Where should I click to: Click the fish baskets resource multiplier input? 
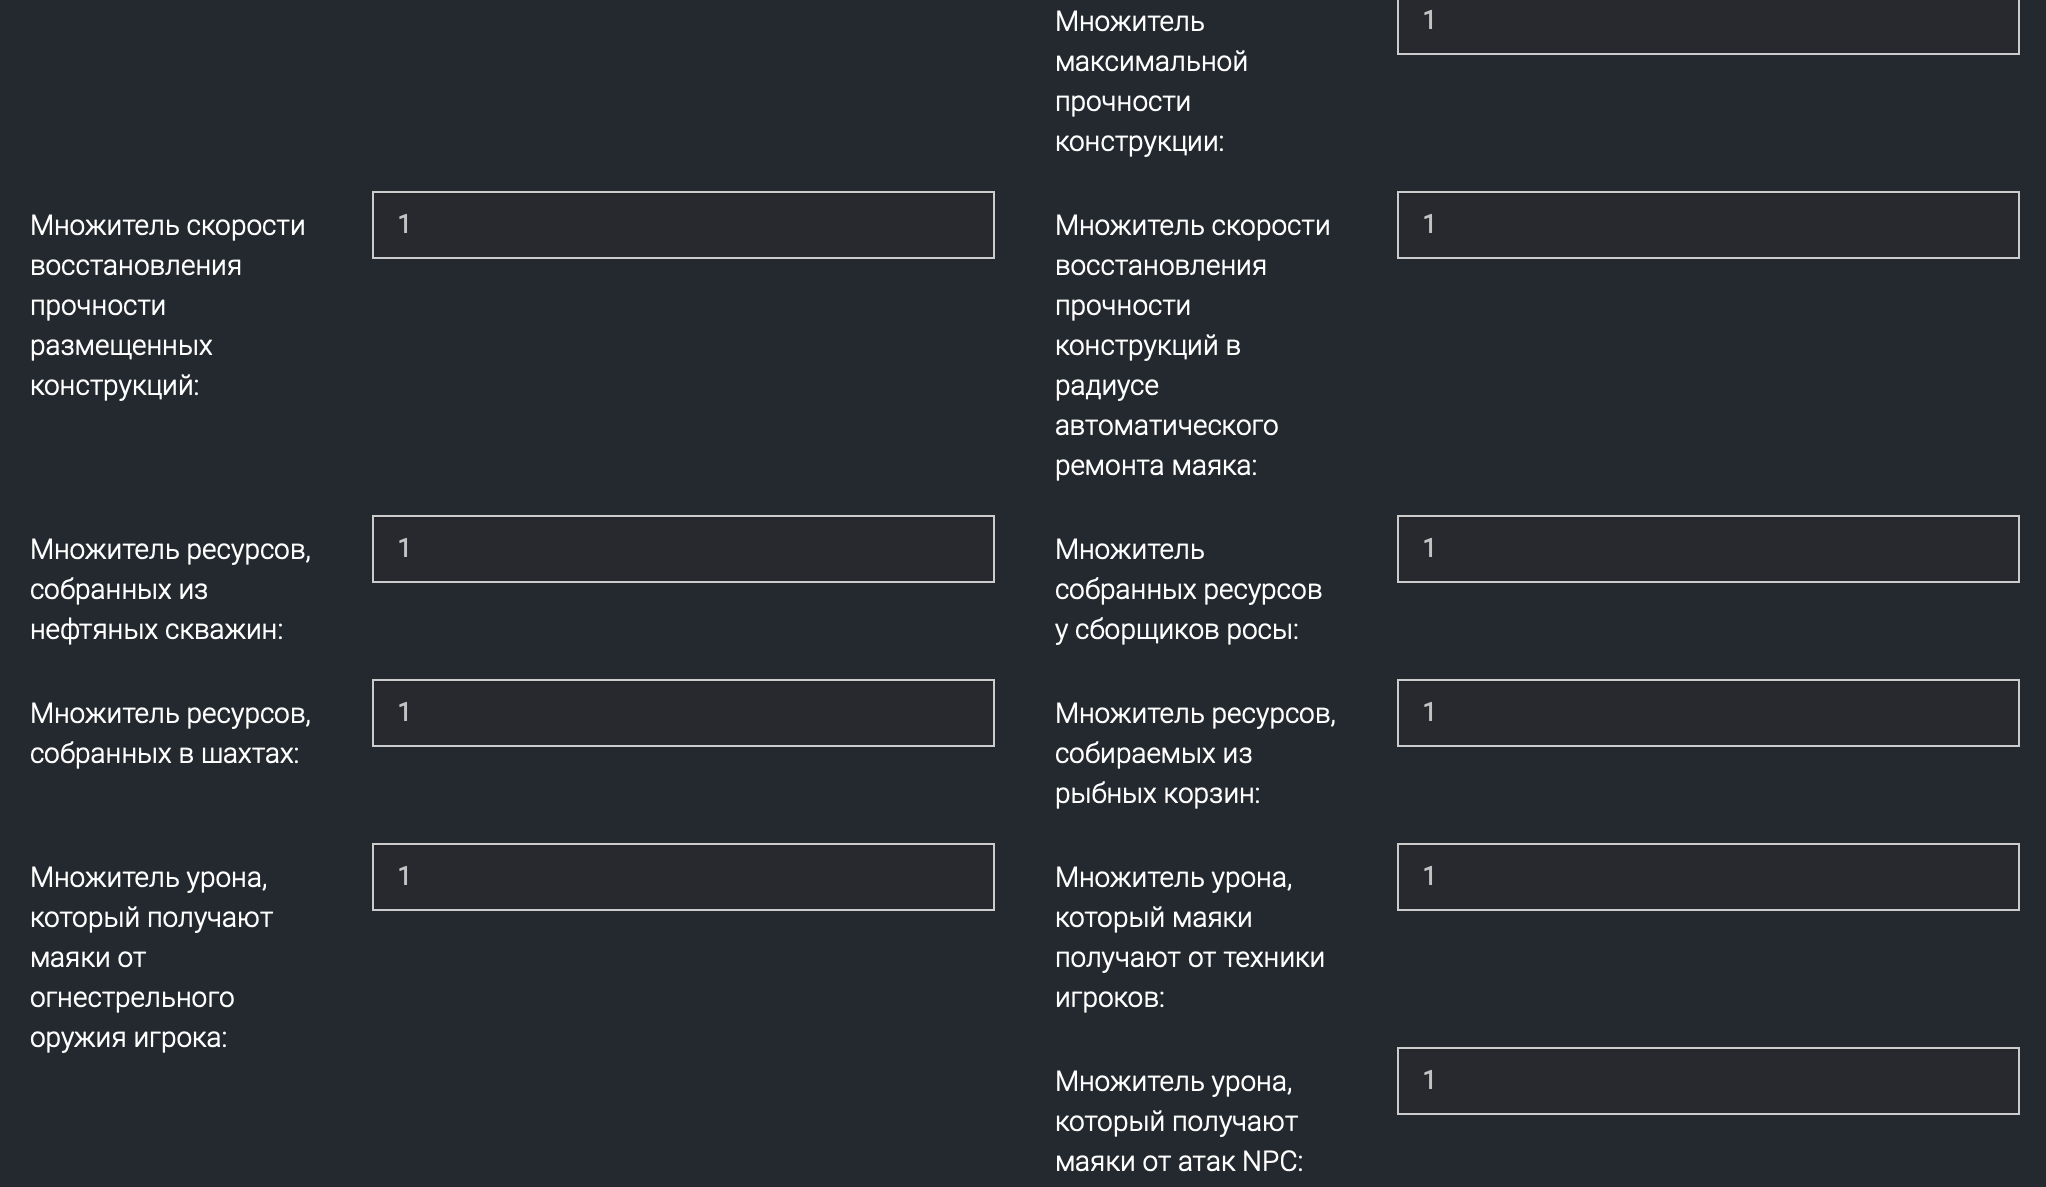1707,713
